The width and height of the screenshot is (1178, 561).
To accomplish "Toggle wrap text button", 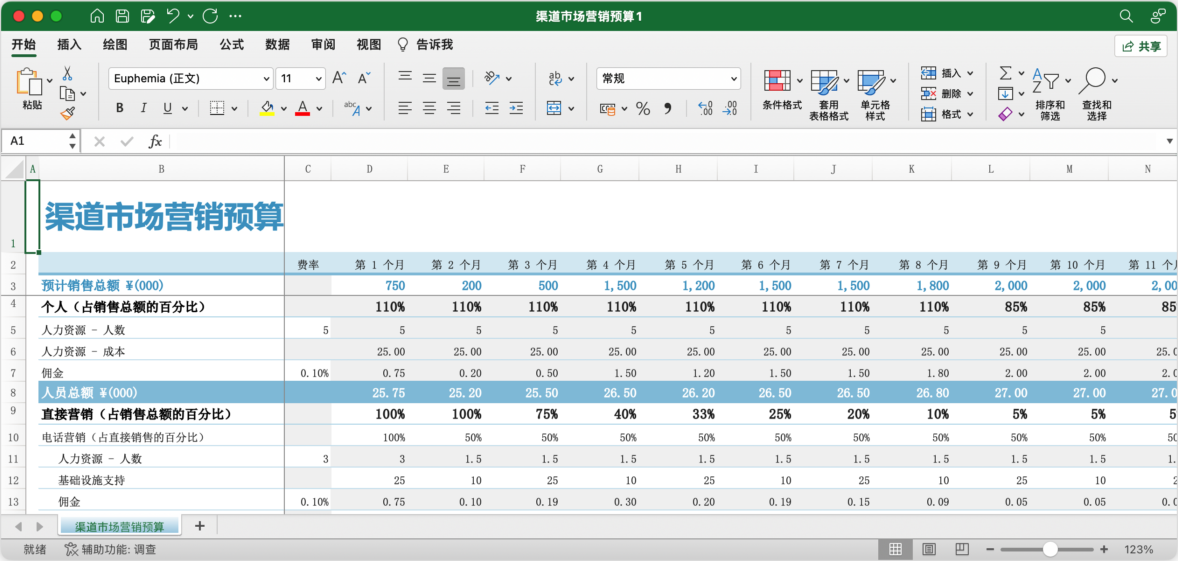I will (555, 78).
